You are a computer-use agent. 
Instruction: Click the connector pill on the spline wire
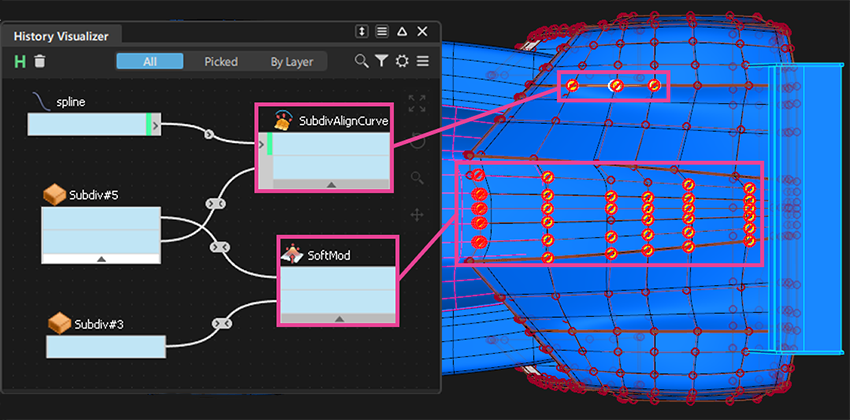tap(210, 134)
